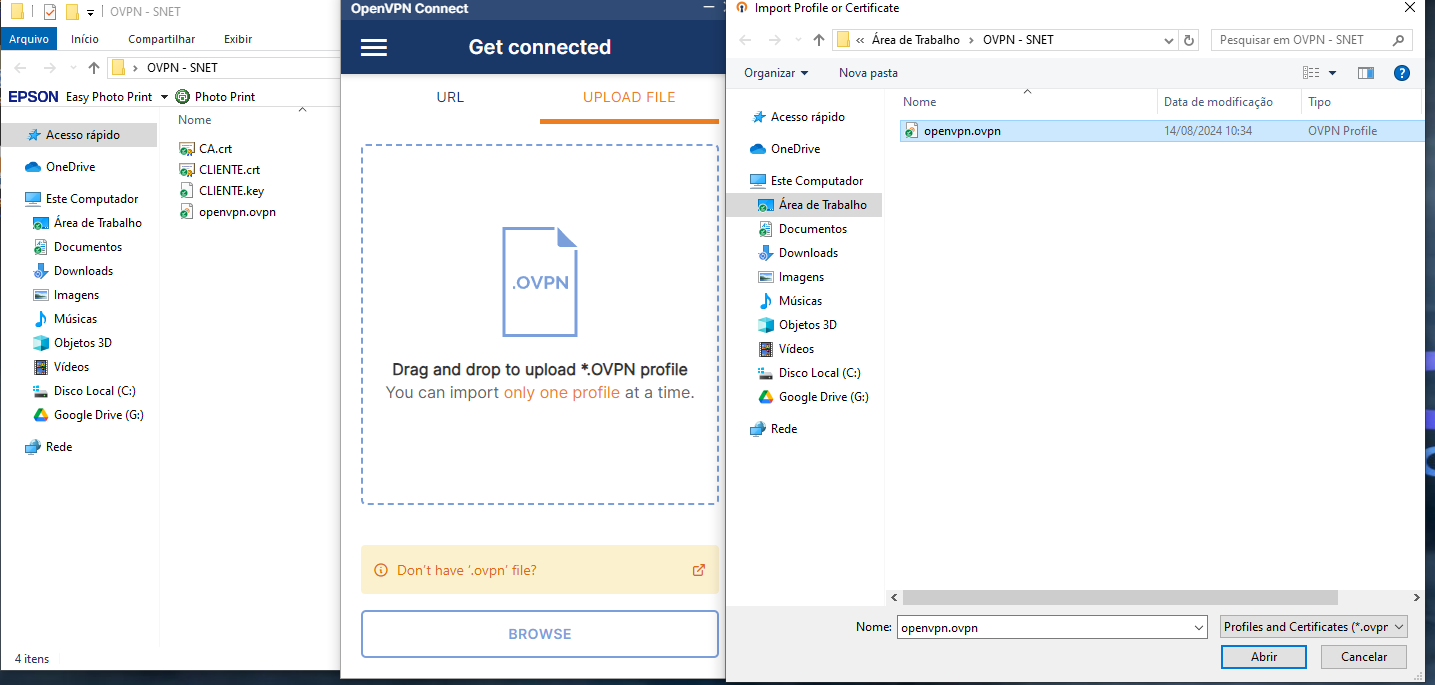Screen dimensions: 1435x685
Task: Click the back arrow in import dialog navigation
Action: [744, 40]
